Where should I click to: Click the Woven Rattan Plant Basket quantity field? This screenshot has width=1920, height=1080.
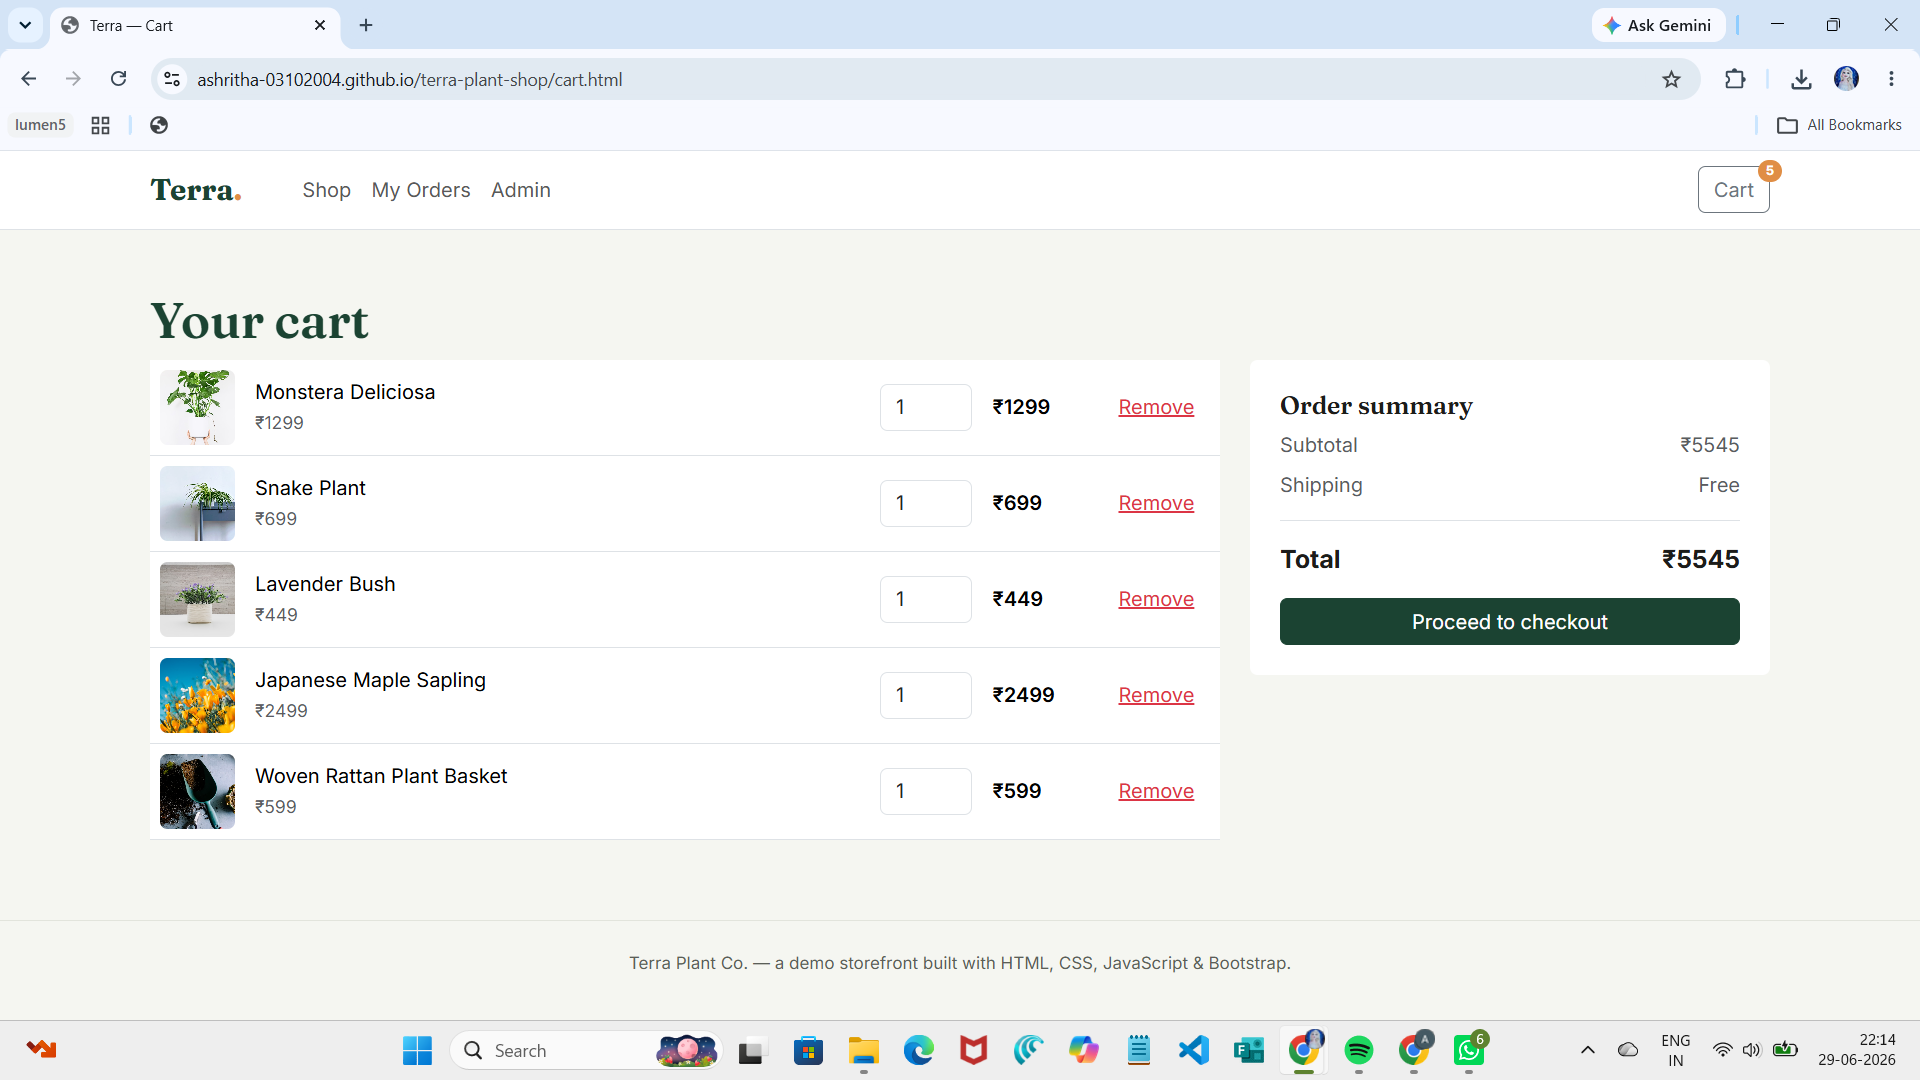[925, 791]
